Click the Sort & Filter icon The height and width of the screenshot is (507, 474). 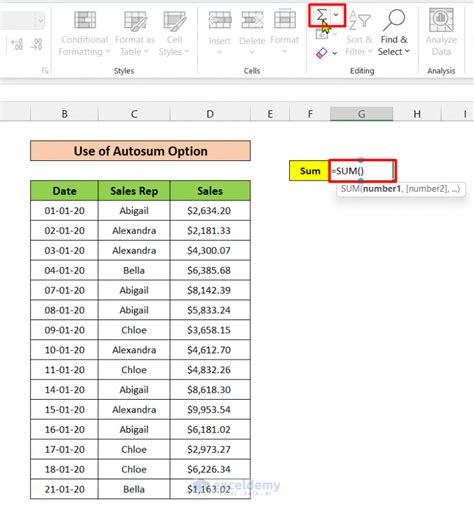tap(359, 33)
